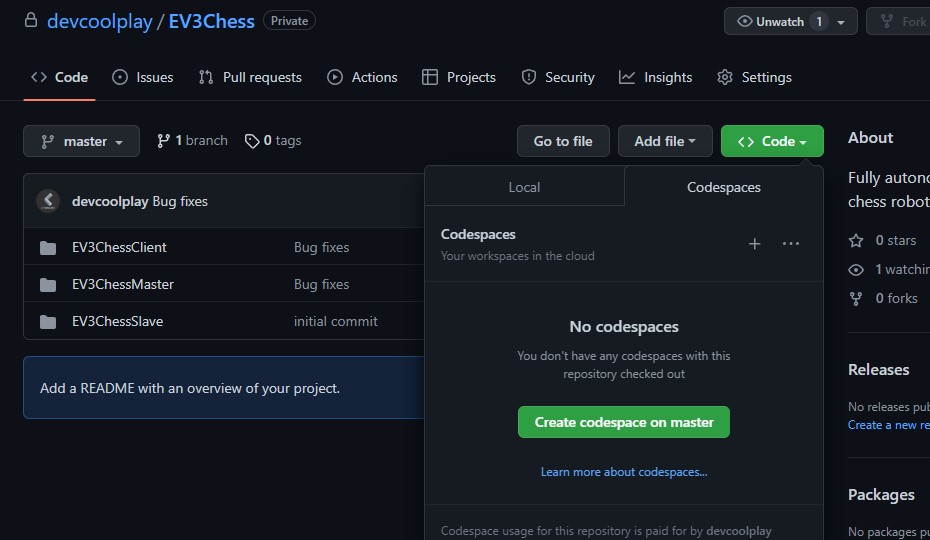Open the Add file dropdown

click(665, 141)
